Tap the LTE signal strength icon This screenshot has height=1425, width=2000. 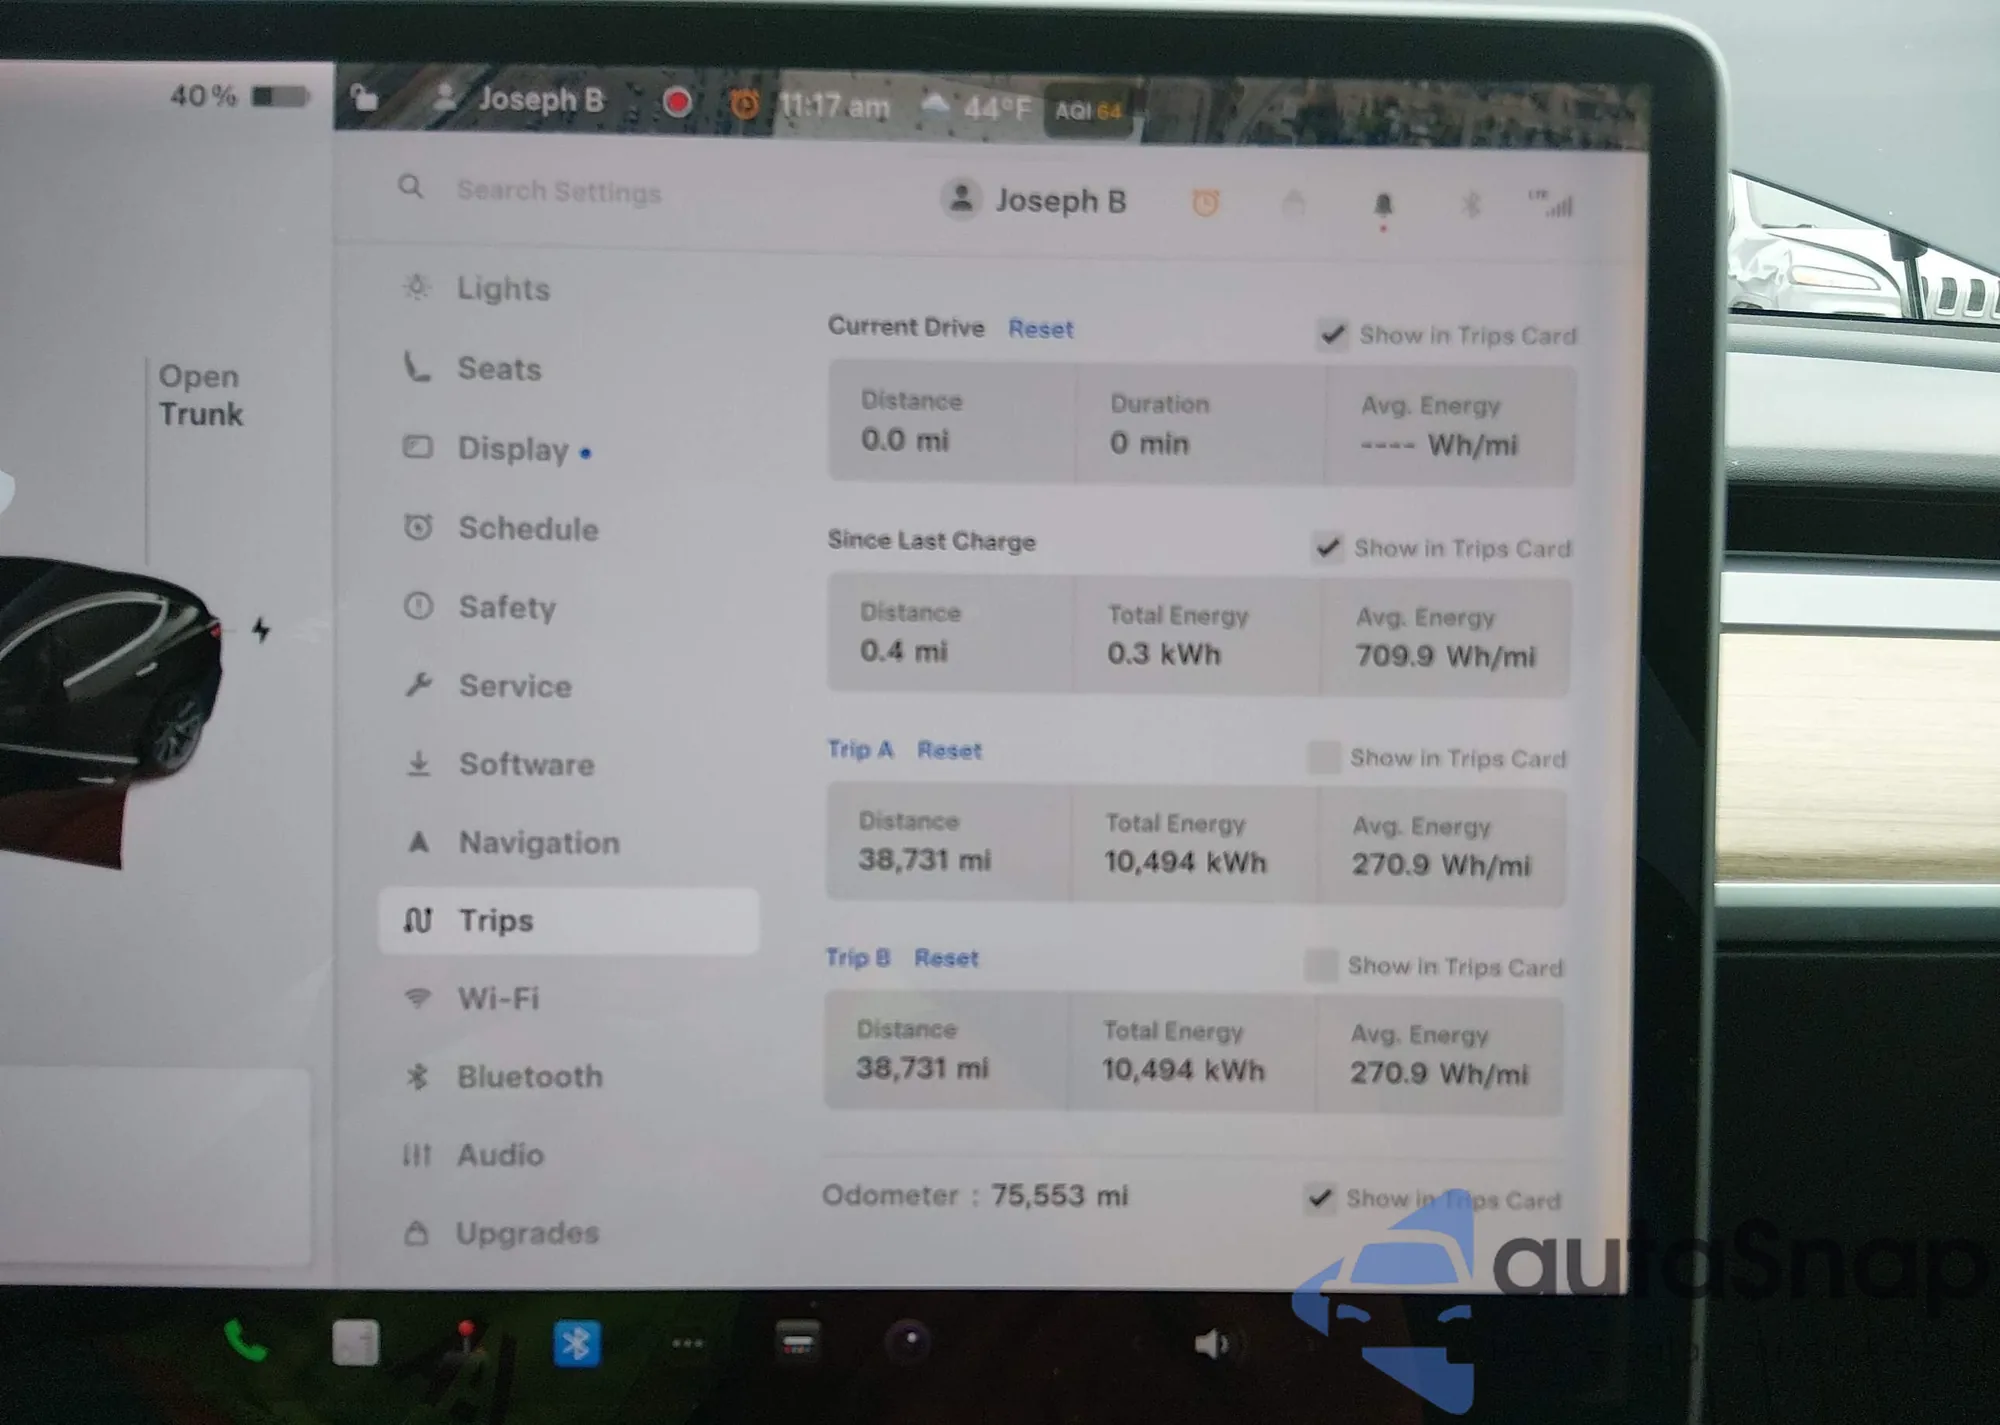pyautogui.click(x=1551, y=204)
